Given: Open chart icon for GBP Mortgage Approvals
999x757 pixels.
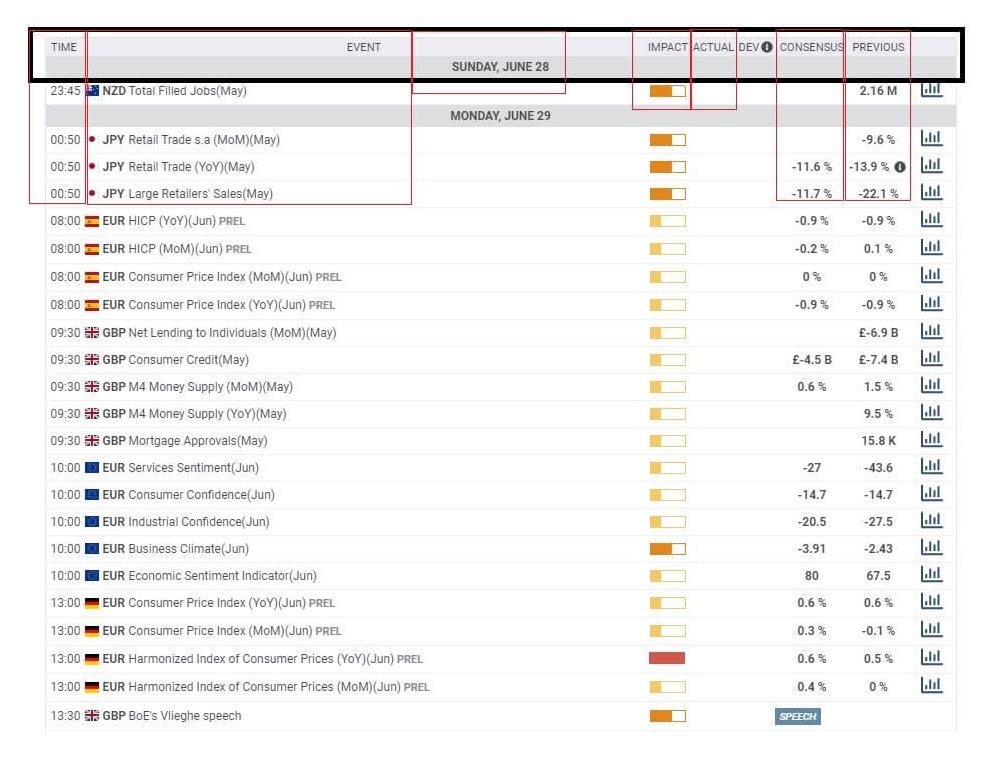Looking at the screenshot, I should click(931, 439).
